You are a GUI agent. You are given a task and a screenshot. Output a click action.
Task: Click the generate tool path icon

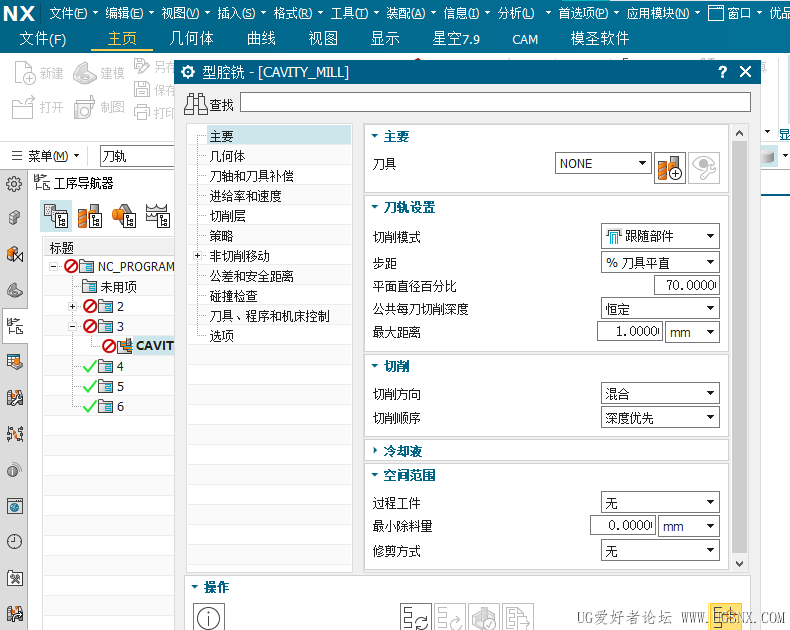coord(415,618)
